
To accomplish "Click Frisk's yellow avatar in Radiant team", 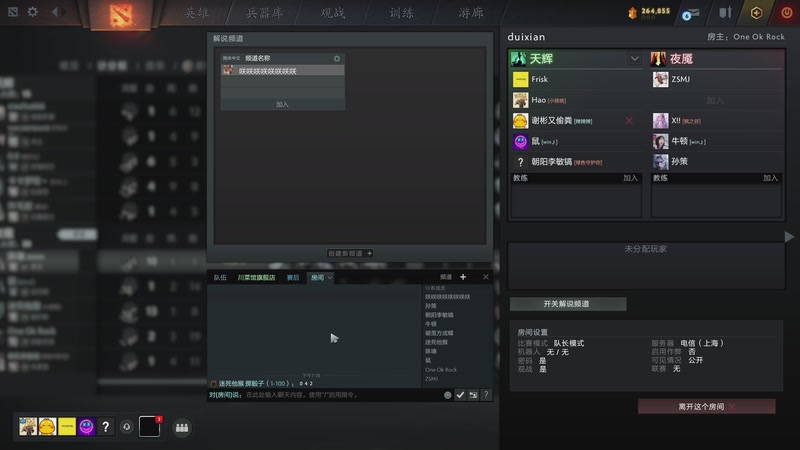I will [x=520, y=80].
